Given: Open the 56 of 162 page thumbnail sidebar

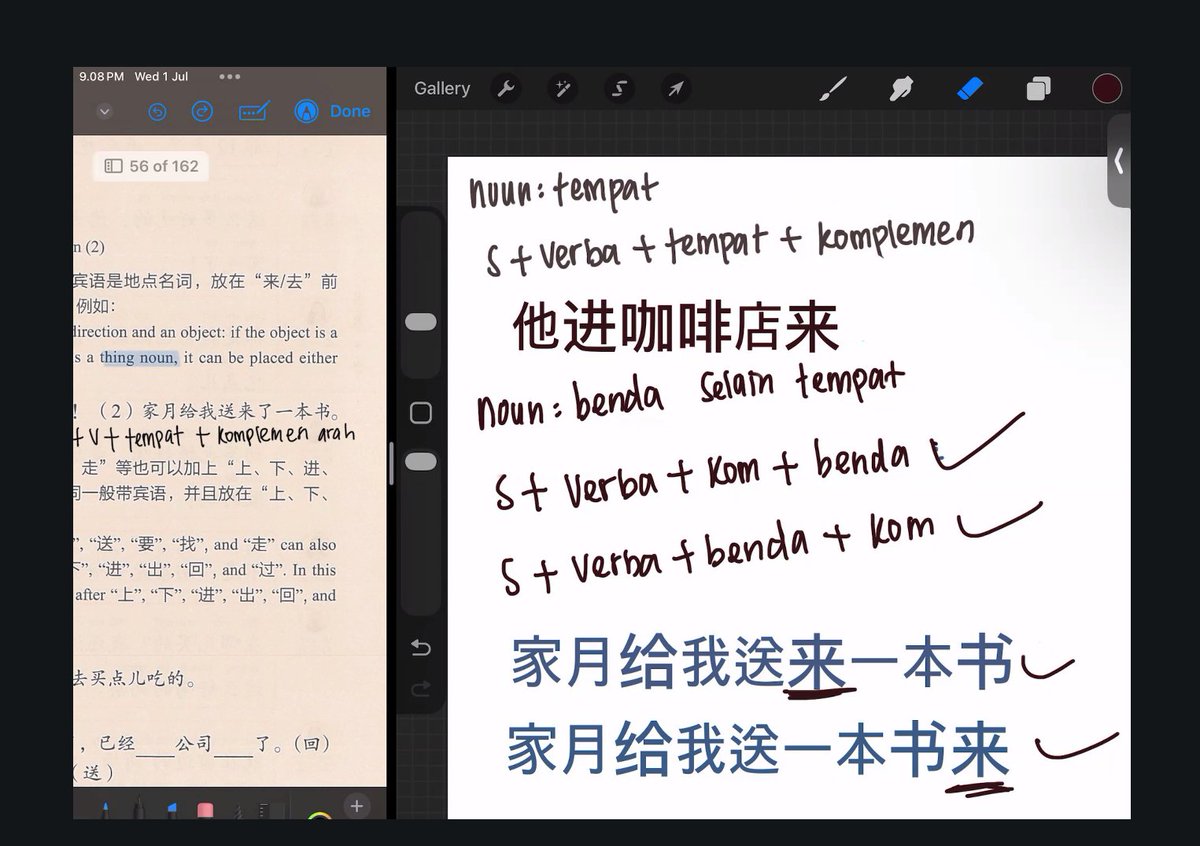Looking at the screenshot, I should point(152,166).
